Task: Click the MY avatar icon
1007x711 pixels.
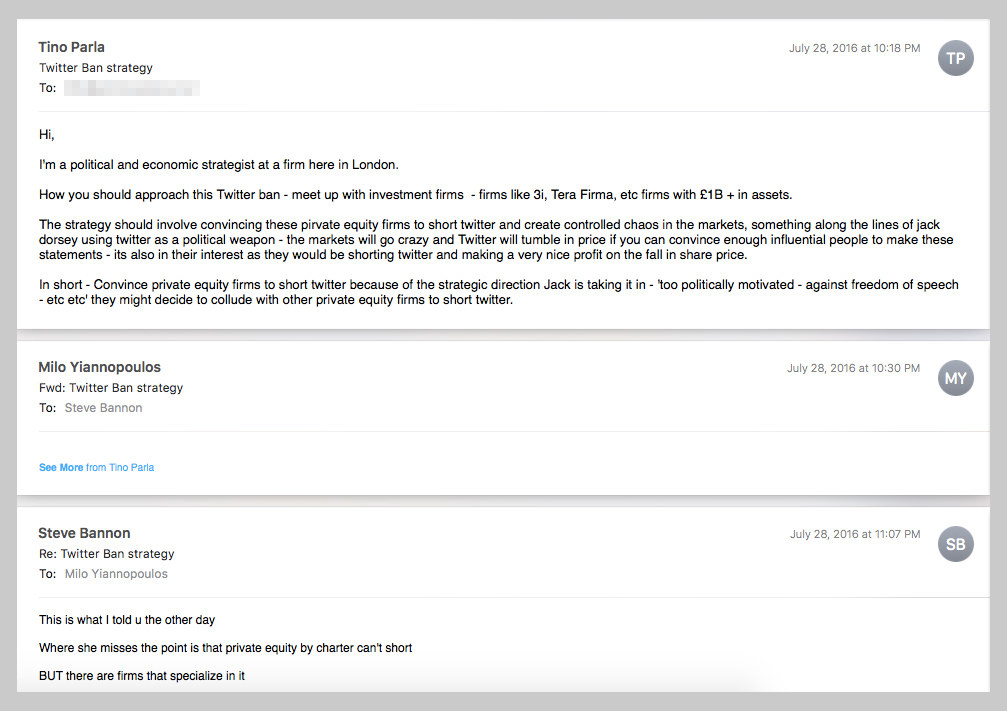Action: [x=956, y=378]
